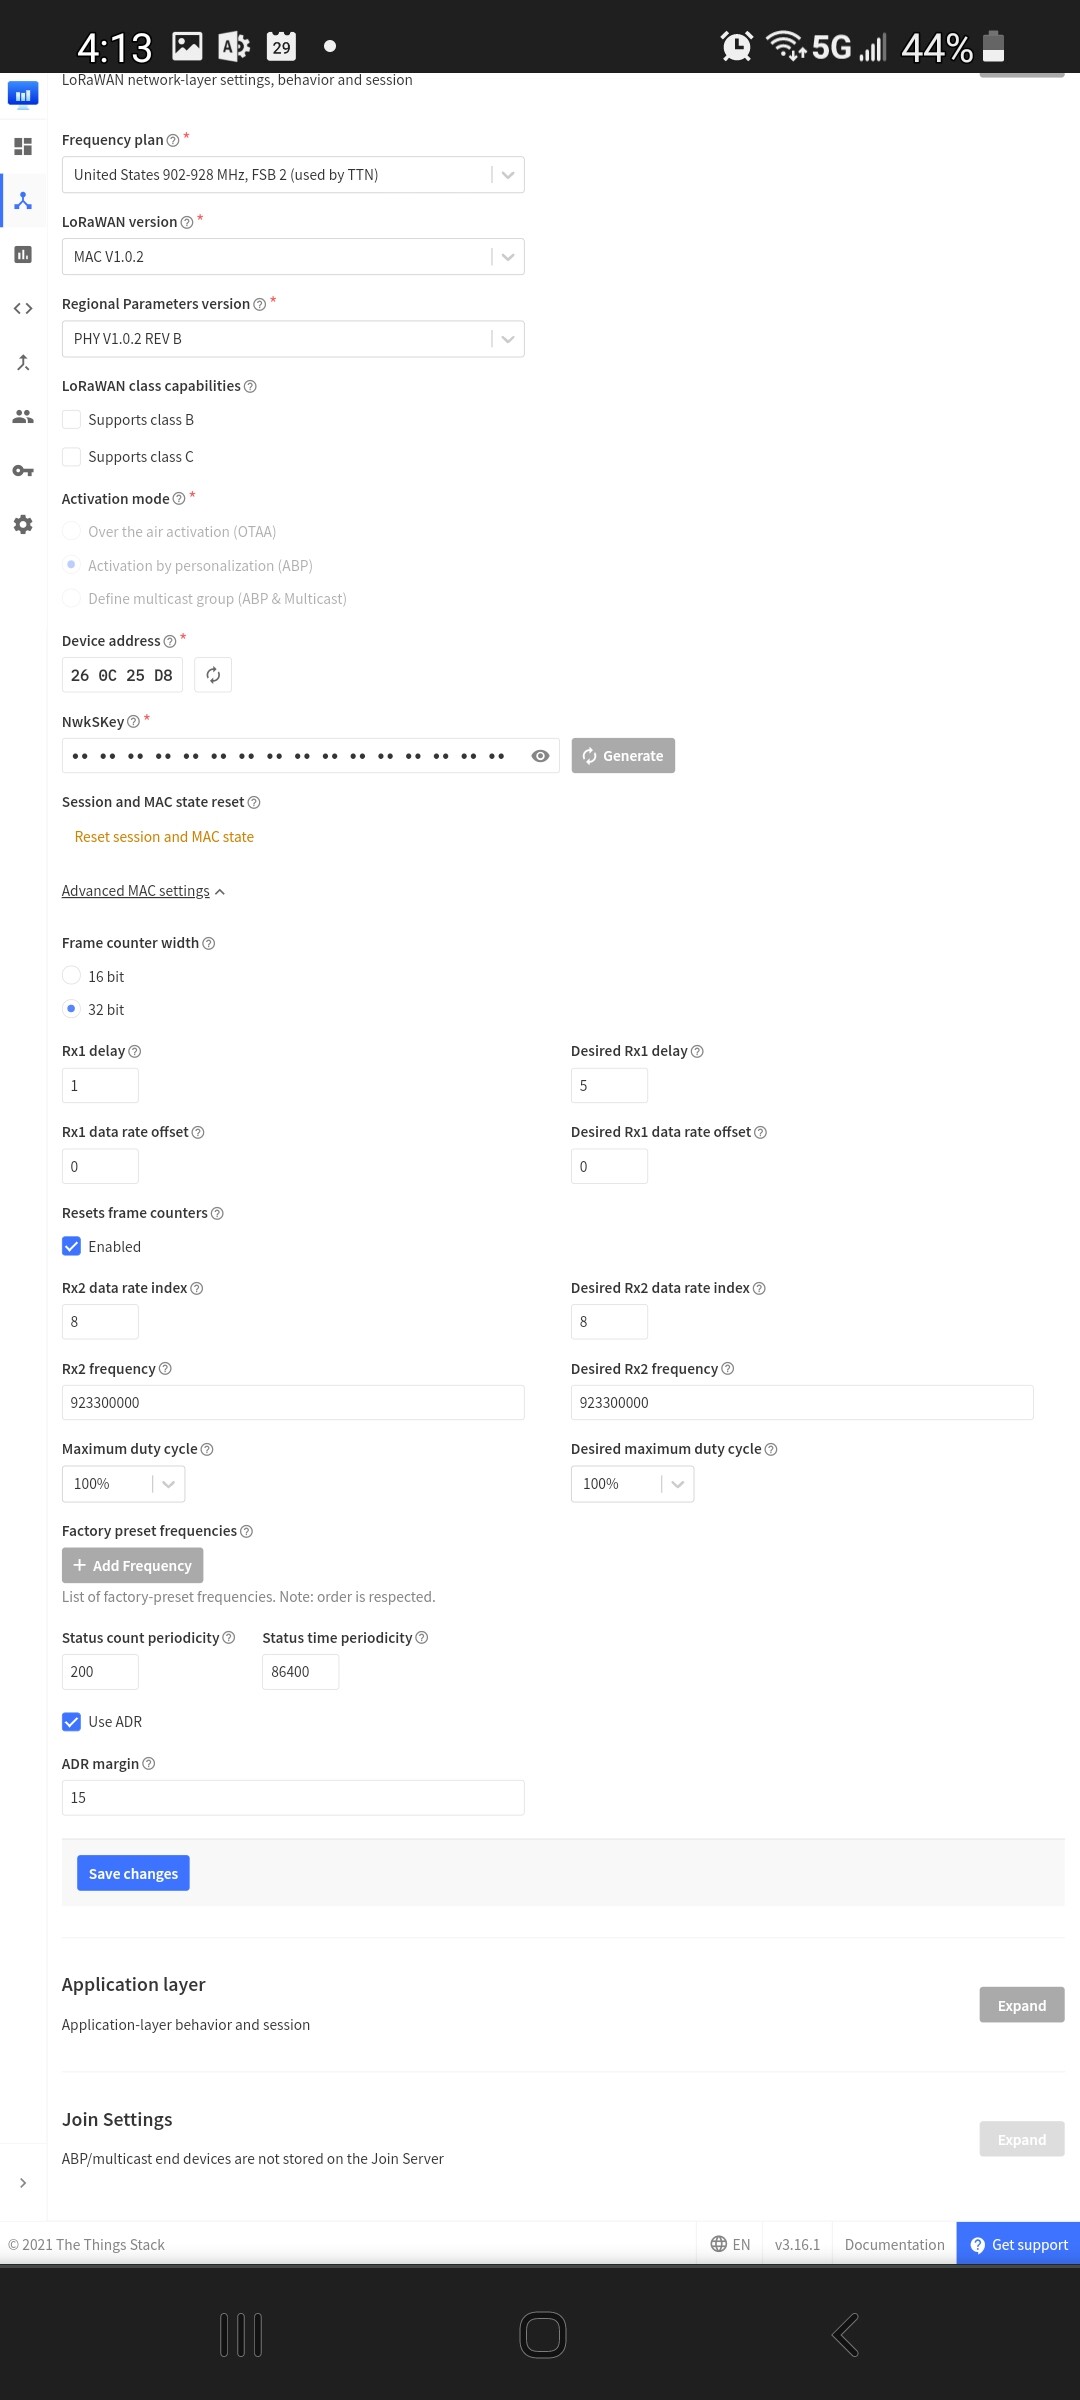The height and width of the screenshot is (2400, 1080).
Task: Open the Maximum duty cycle dropdown
Action: coord(123,1484)
